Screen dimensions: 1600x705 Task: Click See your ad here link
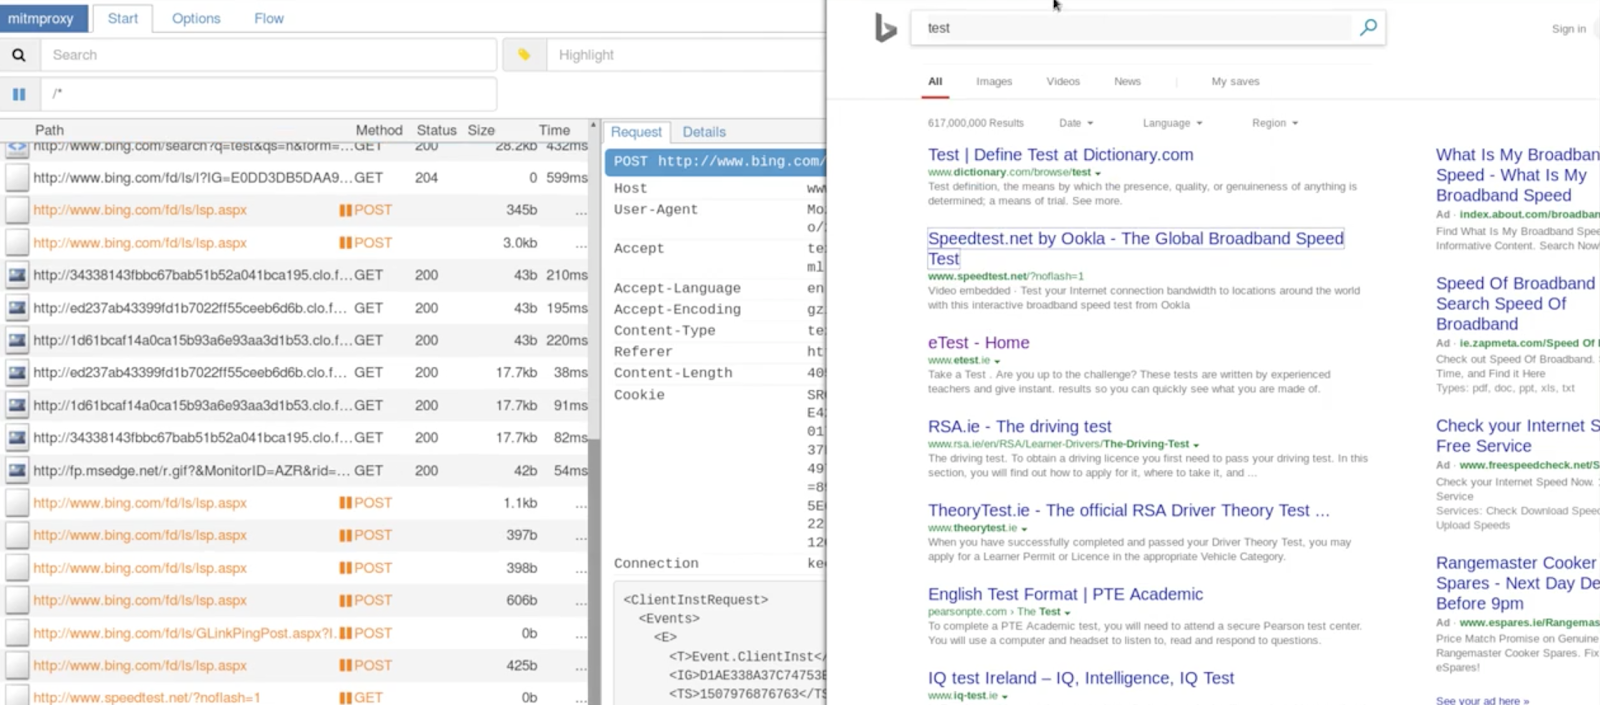coord(1482,700)
